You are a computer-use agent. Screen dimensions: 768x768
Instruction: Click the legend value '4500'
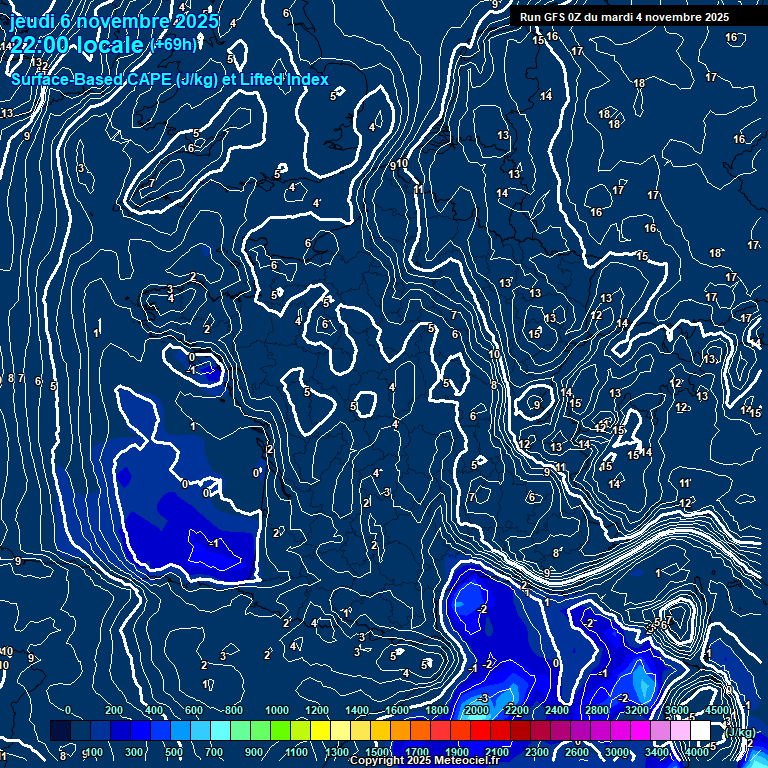pyautogui.click(x=717, y=710)
